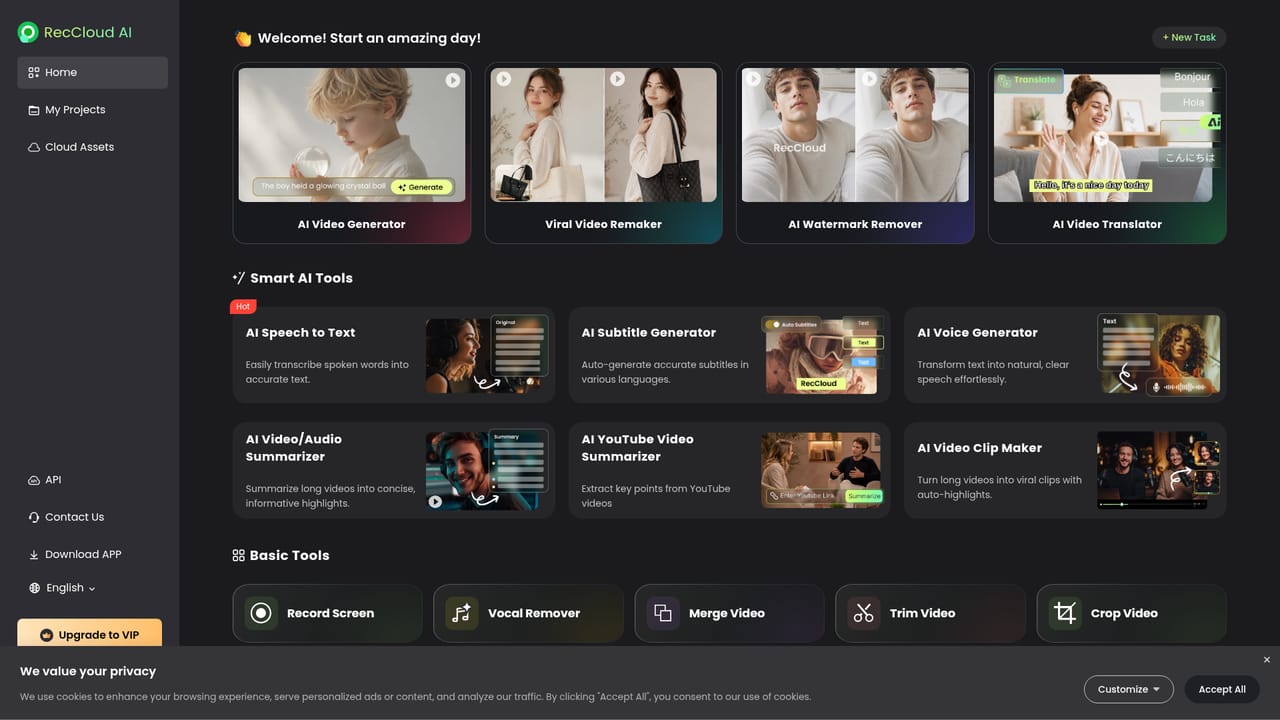This screenshot has height=720, width=1280.
Task: Click the Crop Video crop icon
Action: coord(1065,613)
